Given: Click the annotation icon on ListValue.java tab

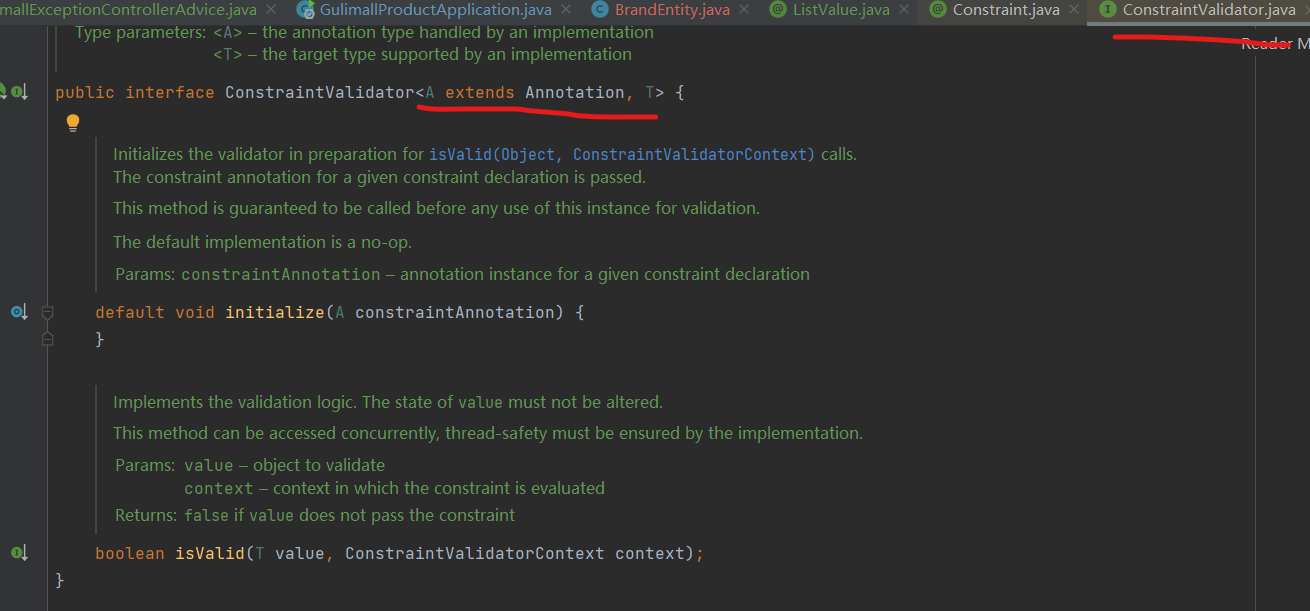Looking at the screenshot, I should pos(778,10).
